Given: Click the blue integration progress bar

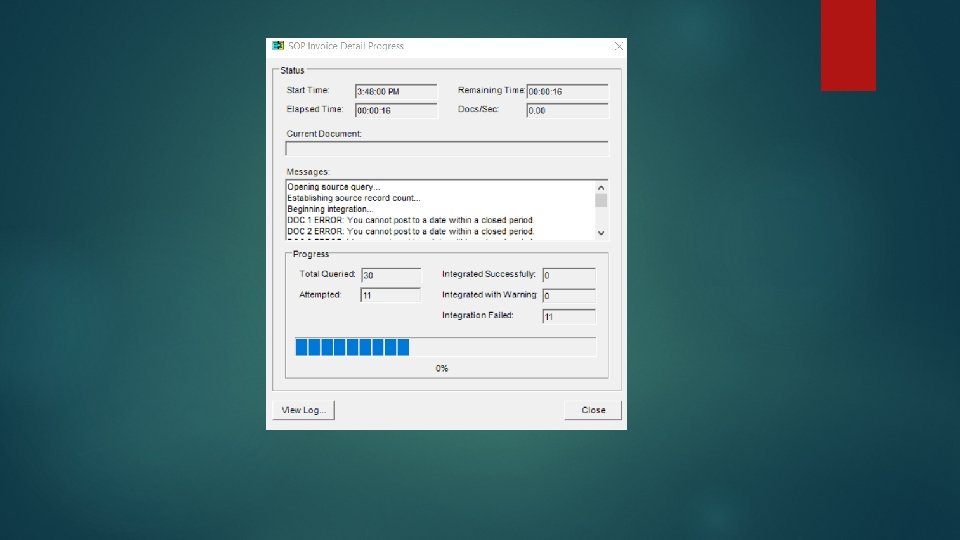Looking at the screenshot, I should (x=445, y=347).
